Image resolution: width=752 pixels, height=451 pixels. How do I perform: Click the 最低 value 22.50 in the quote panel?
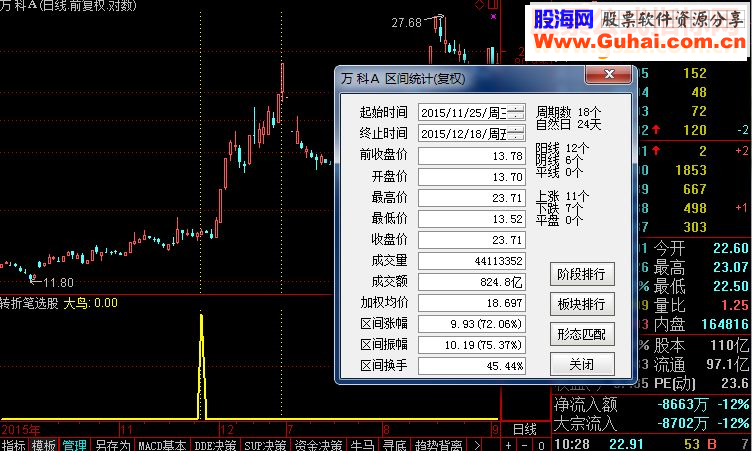point(730,286)
